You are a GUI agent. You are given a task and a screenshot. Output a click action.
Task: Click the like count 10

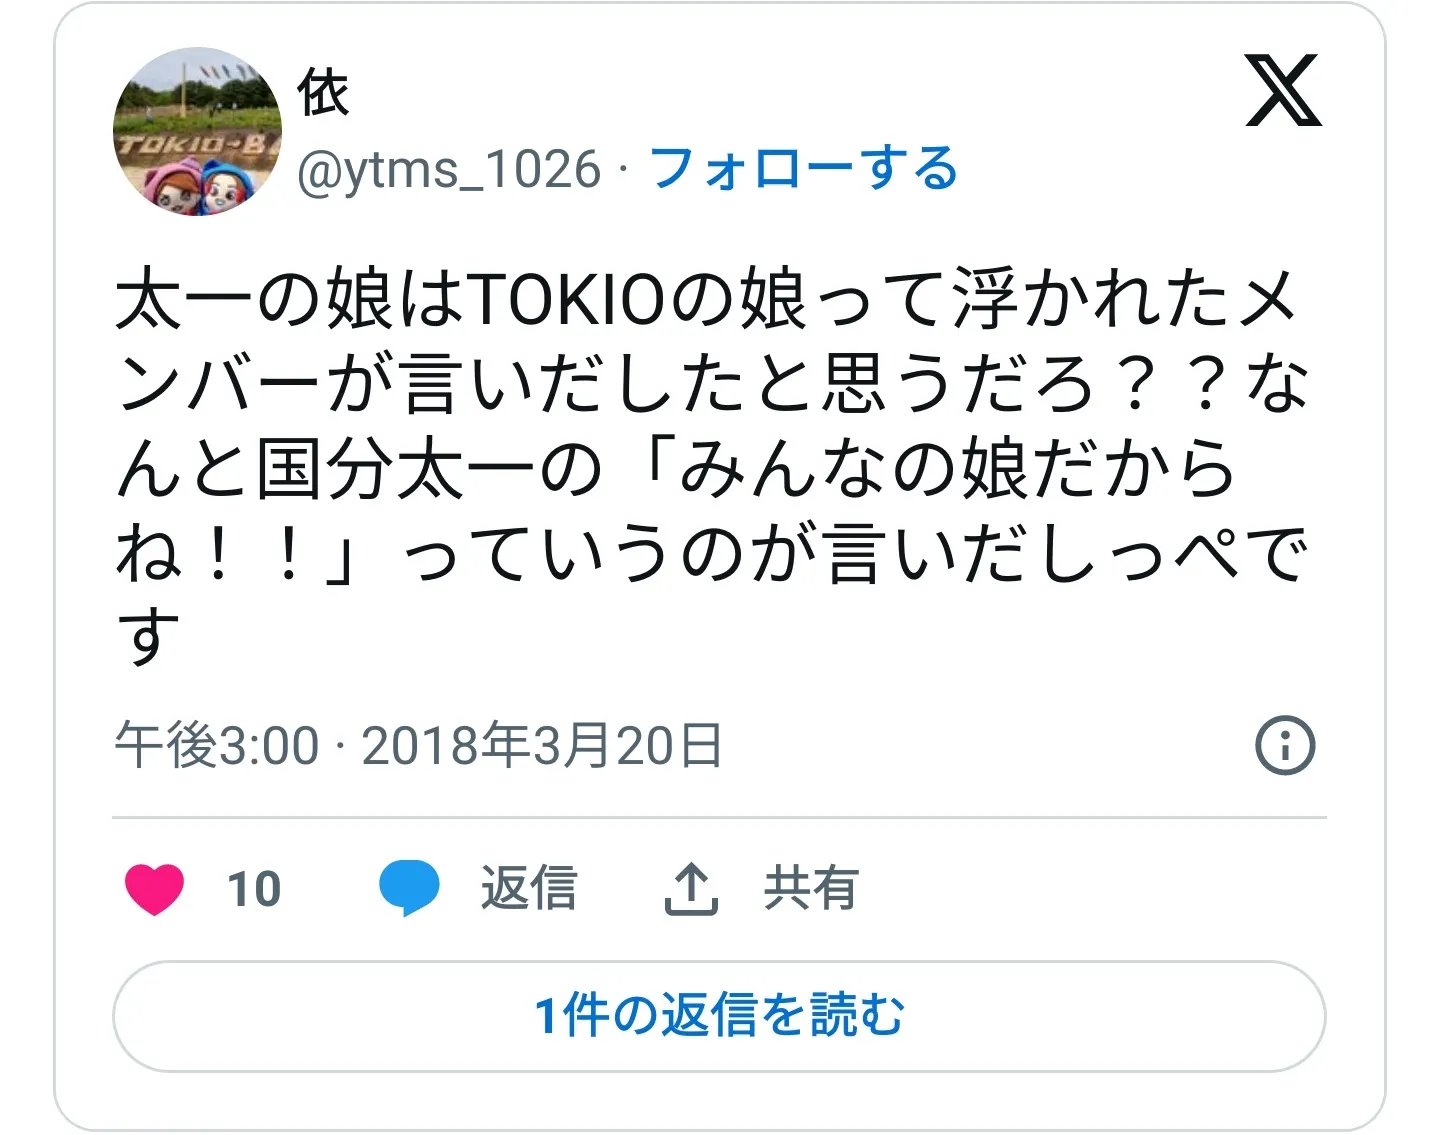point(254,889)
